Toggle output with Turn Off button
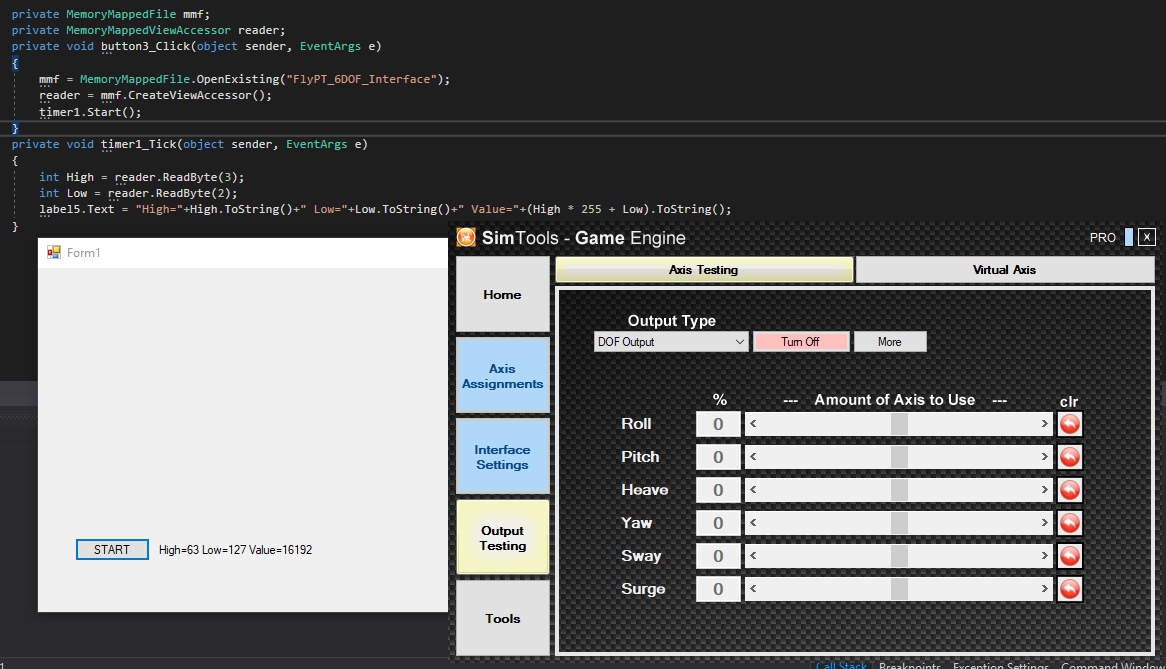 (801, 342)
